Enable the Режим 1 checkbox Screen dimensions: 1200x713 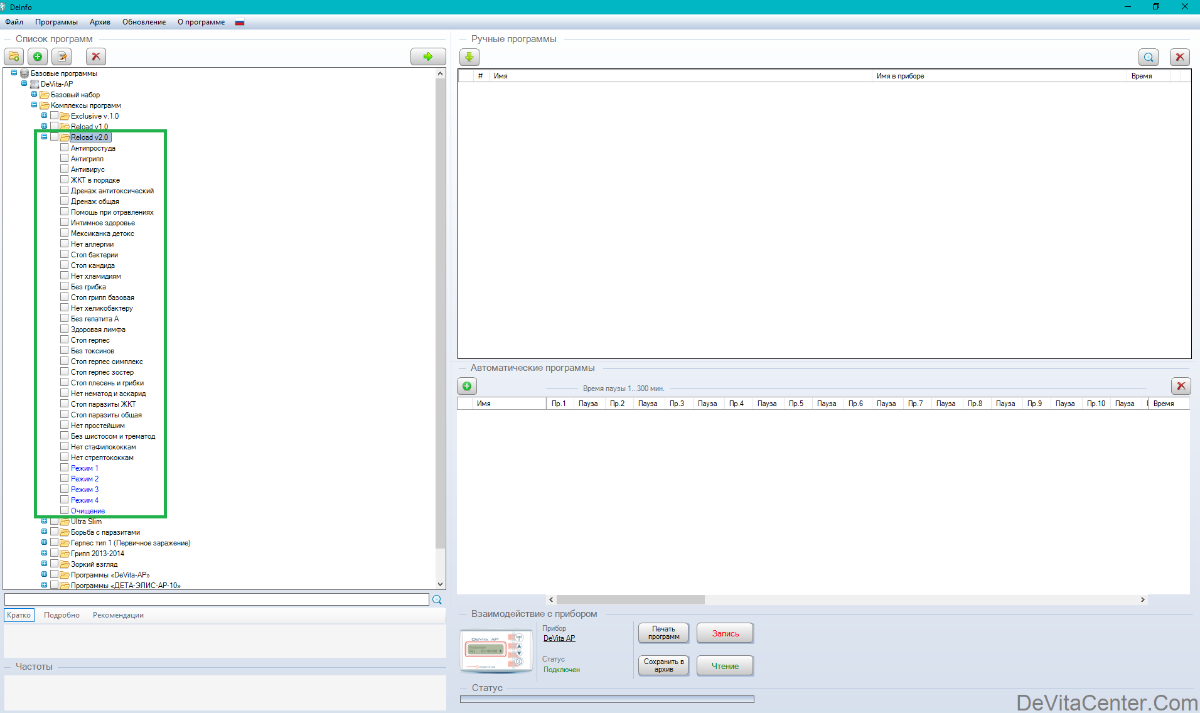tap(65, 468)
